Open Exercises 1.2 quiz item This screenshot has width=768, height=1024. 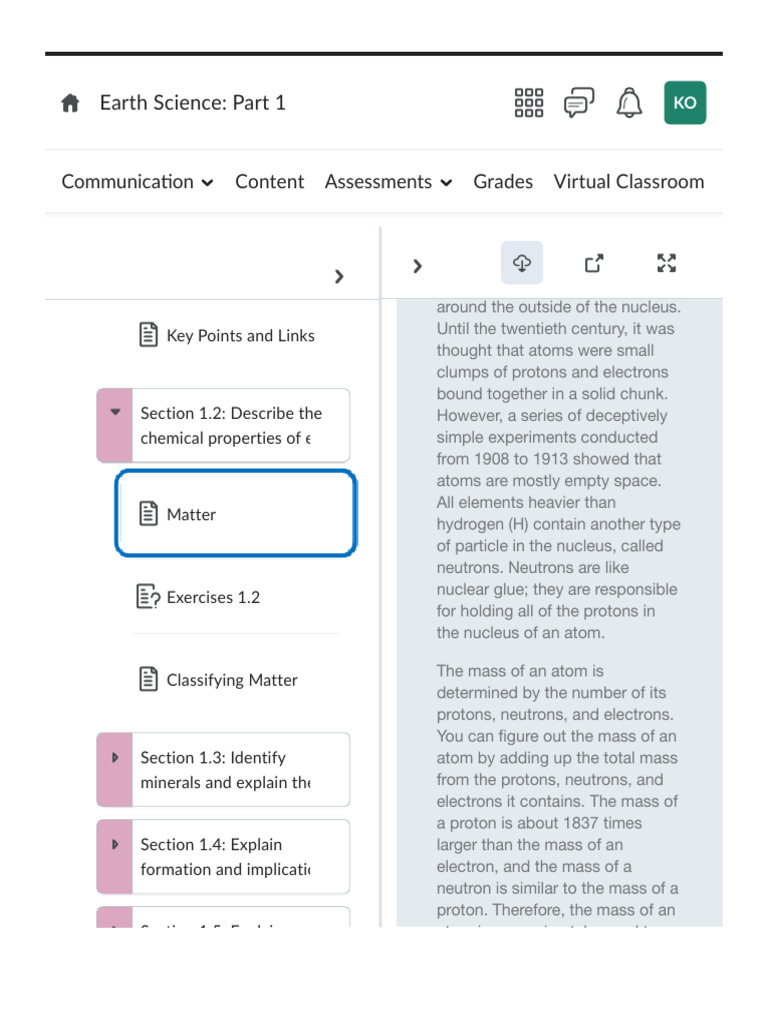[213, 598]
